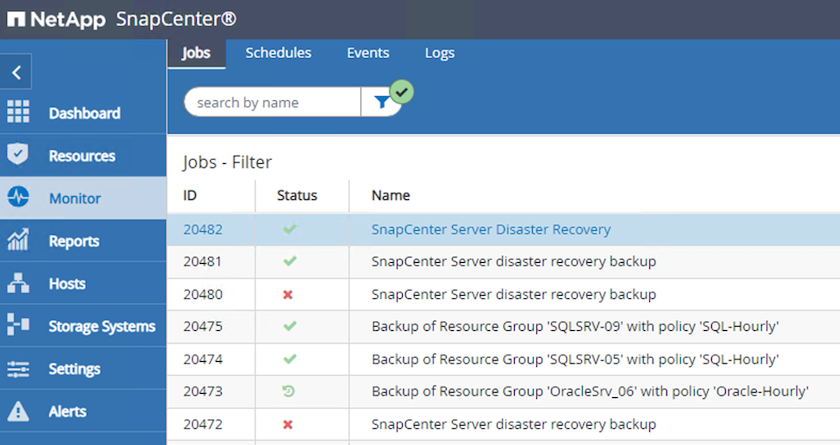Click success checkmark for job 20482
Screen dimensions: 840x445
(x=290, y=229)
